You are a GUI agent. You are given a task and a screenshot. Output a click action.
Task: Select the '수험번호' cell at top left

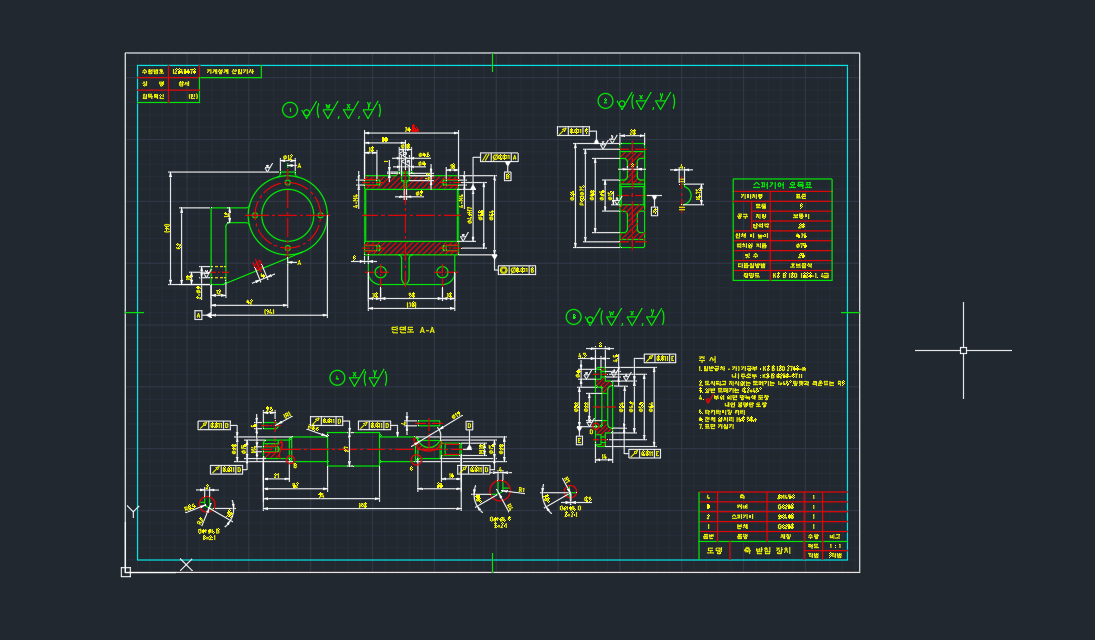tap(153, 71)
